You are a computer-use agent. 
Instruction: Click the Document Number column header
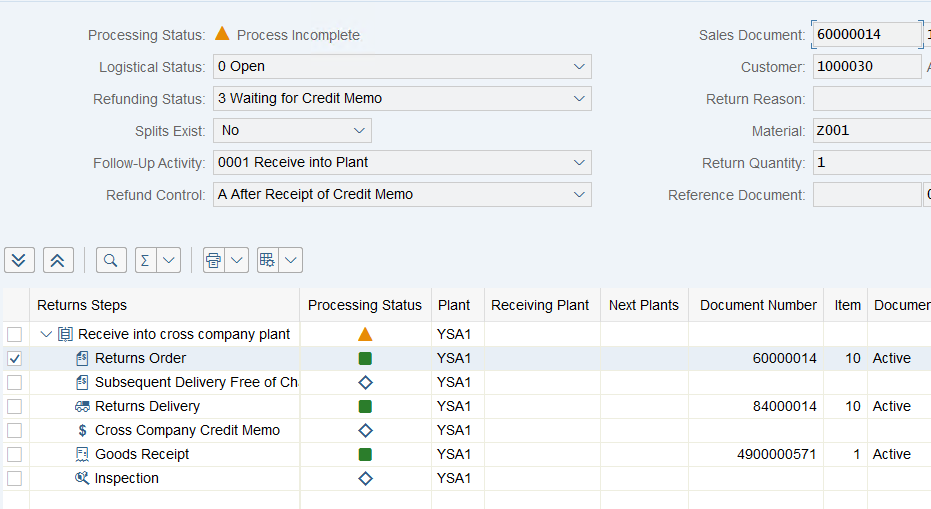[758, 305]
